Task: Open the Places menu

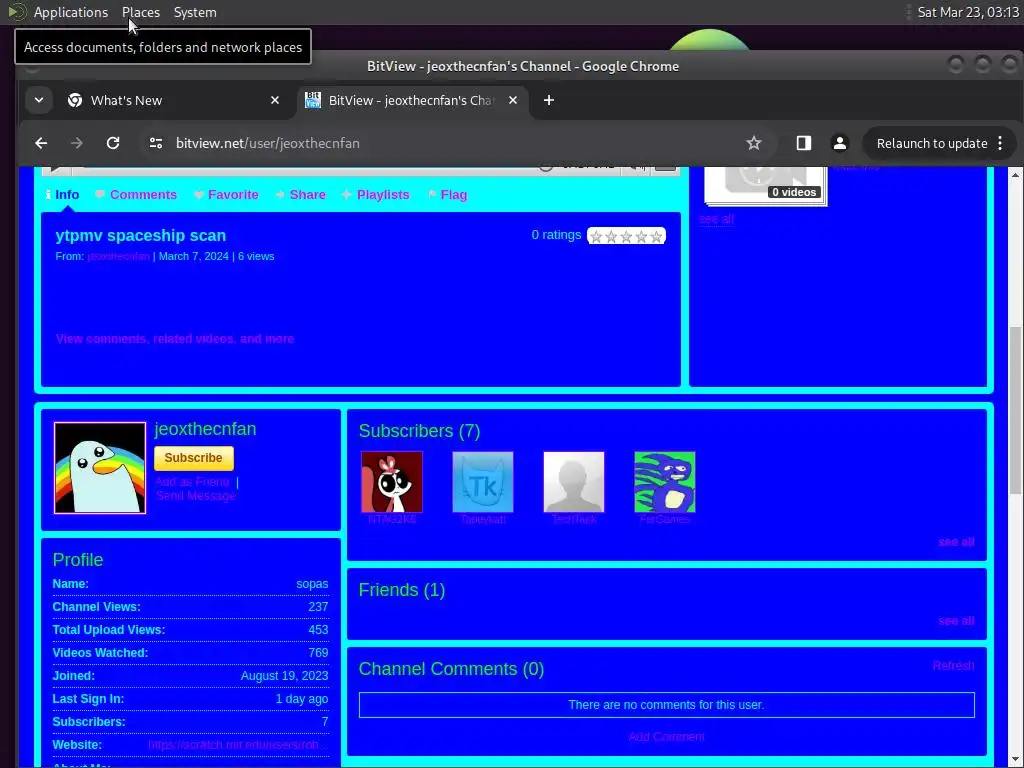Action: [141, 12]
